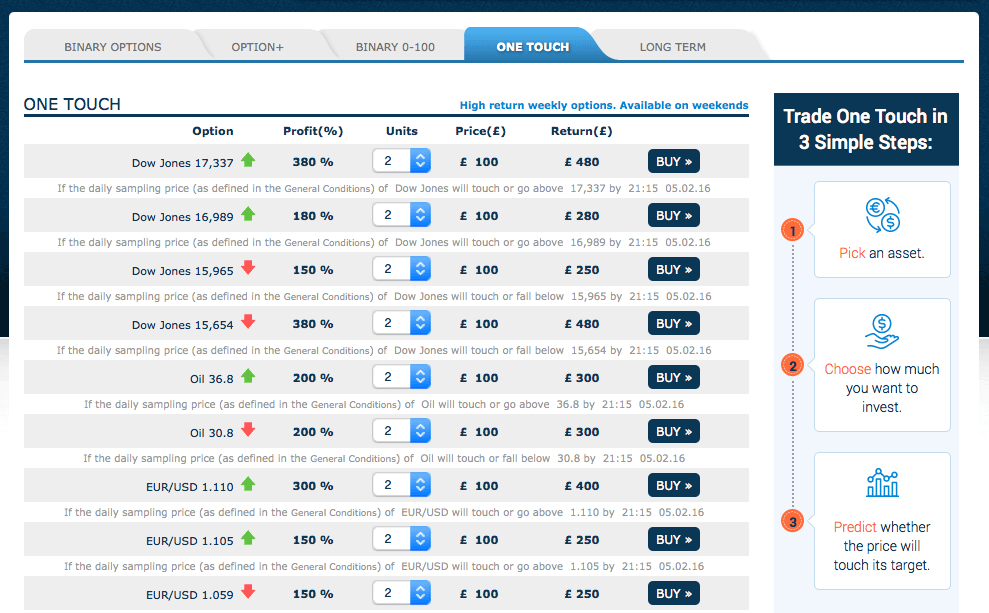989x613 pixels.
Task: Click the green up arrow beside Oil 36.8
Action: tap(248, 376)
